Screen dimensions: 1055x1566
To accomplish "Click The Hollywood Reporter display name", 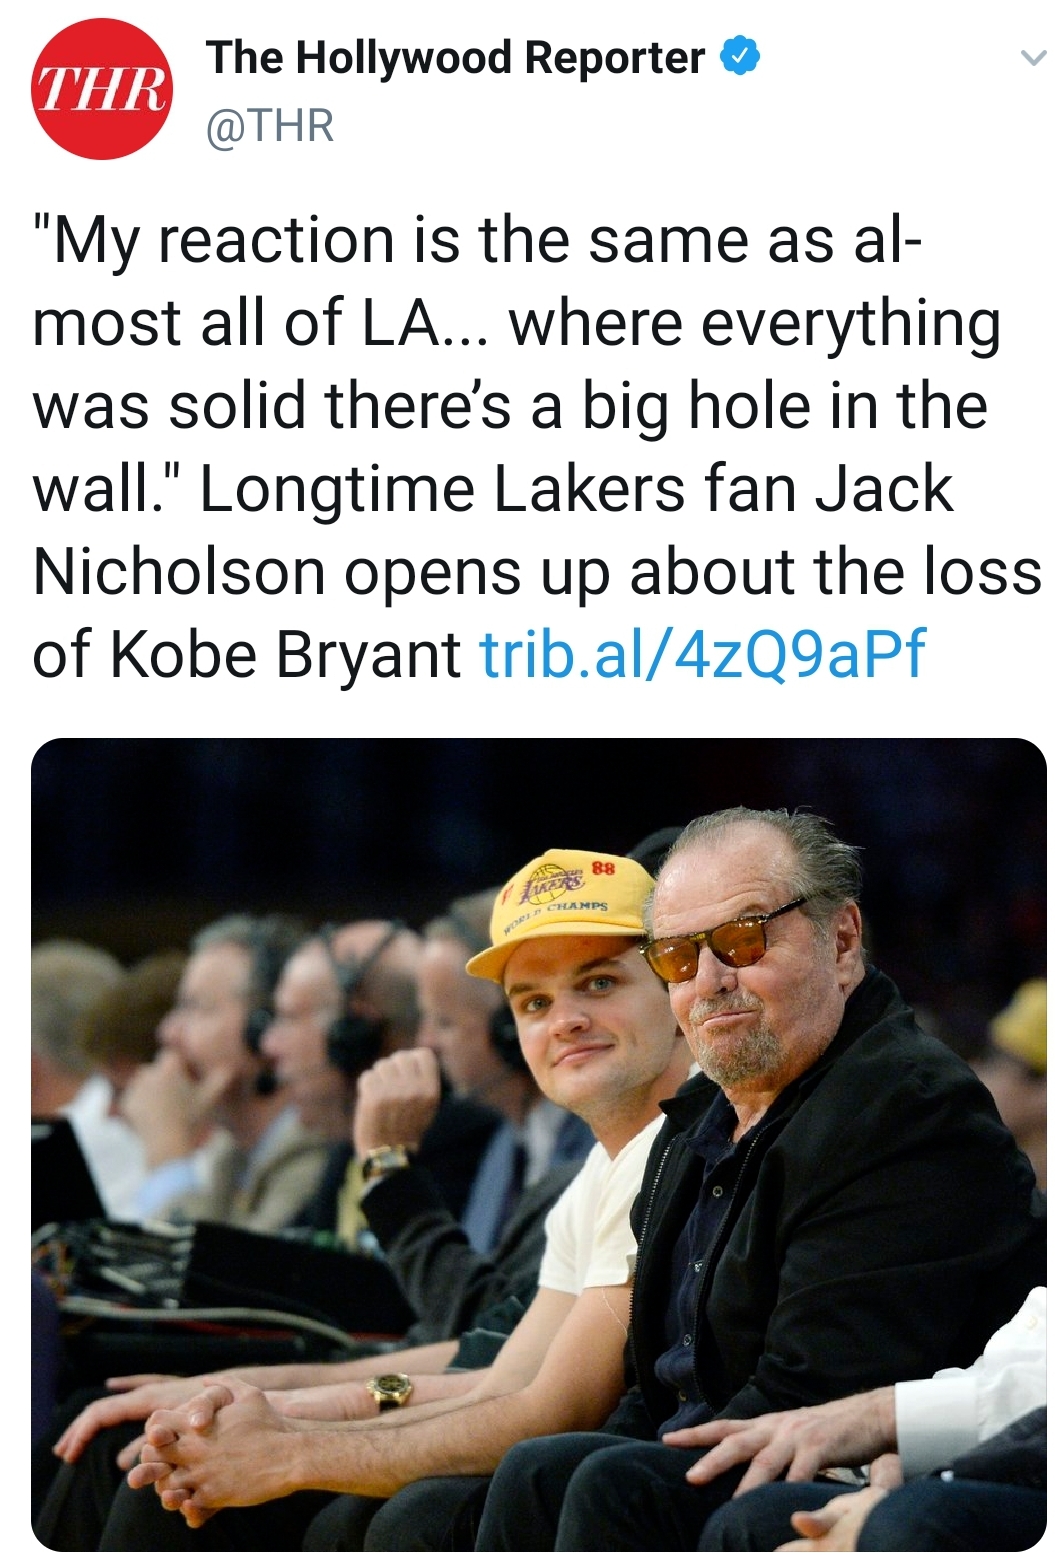I will tap(456, 58).
